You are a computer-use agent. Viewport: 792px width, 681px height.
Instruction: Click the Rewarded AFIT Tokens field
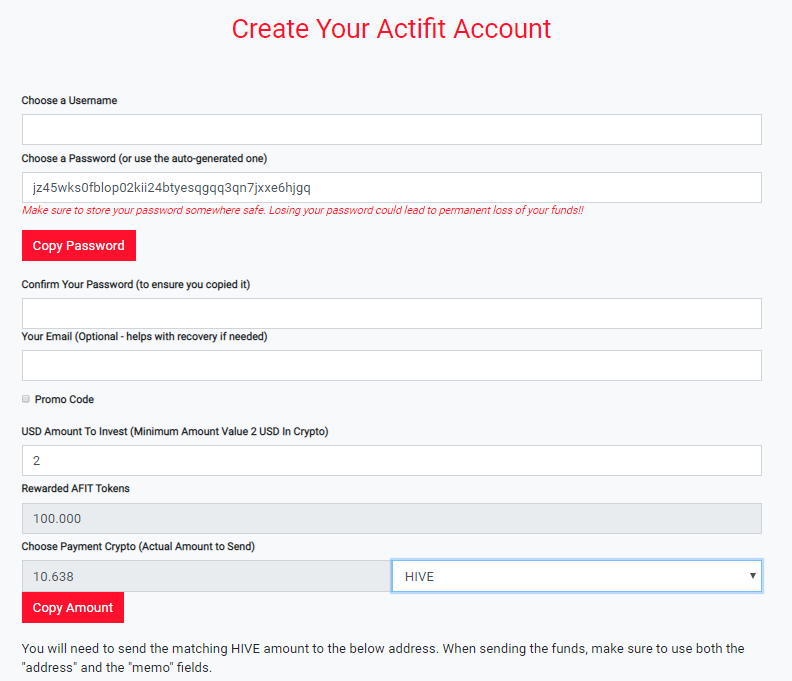pyautogui.click(x=391, y=518)
